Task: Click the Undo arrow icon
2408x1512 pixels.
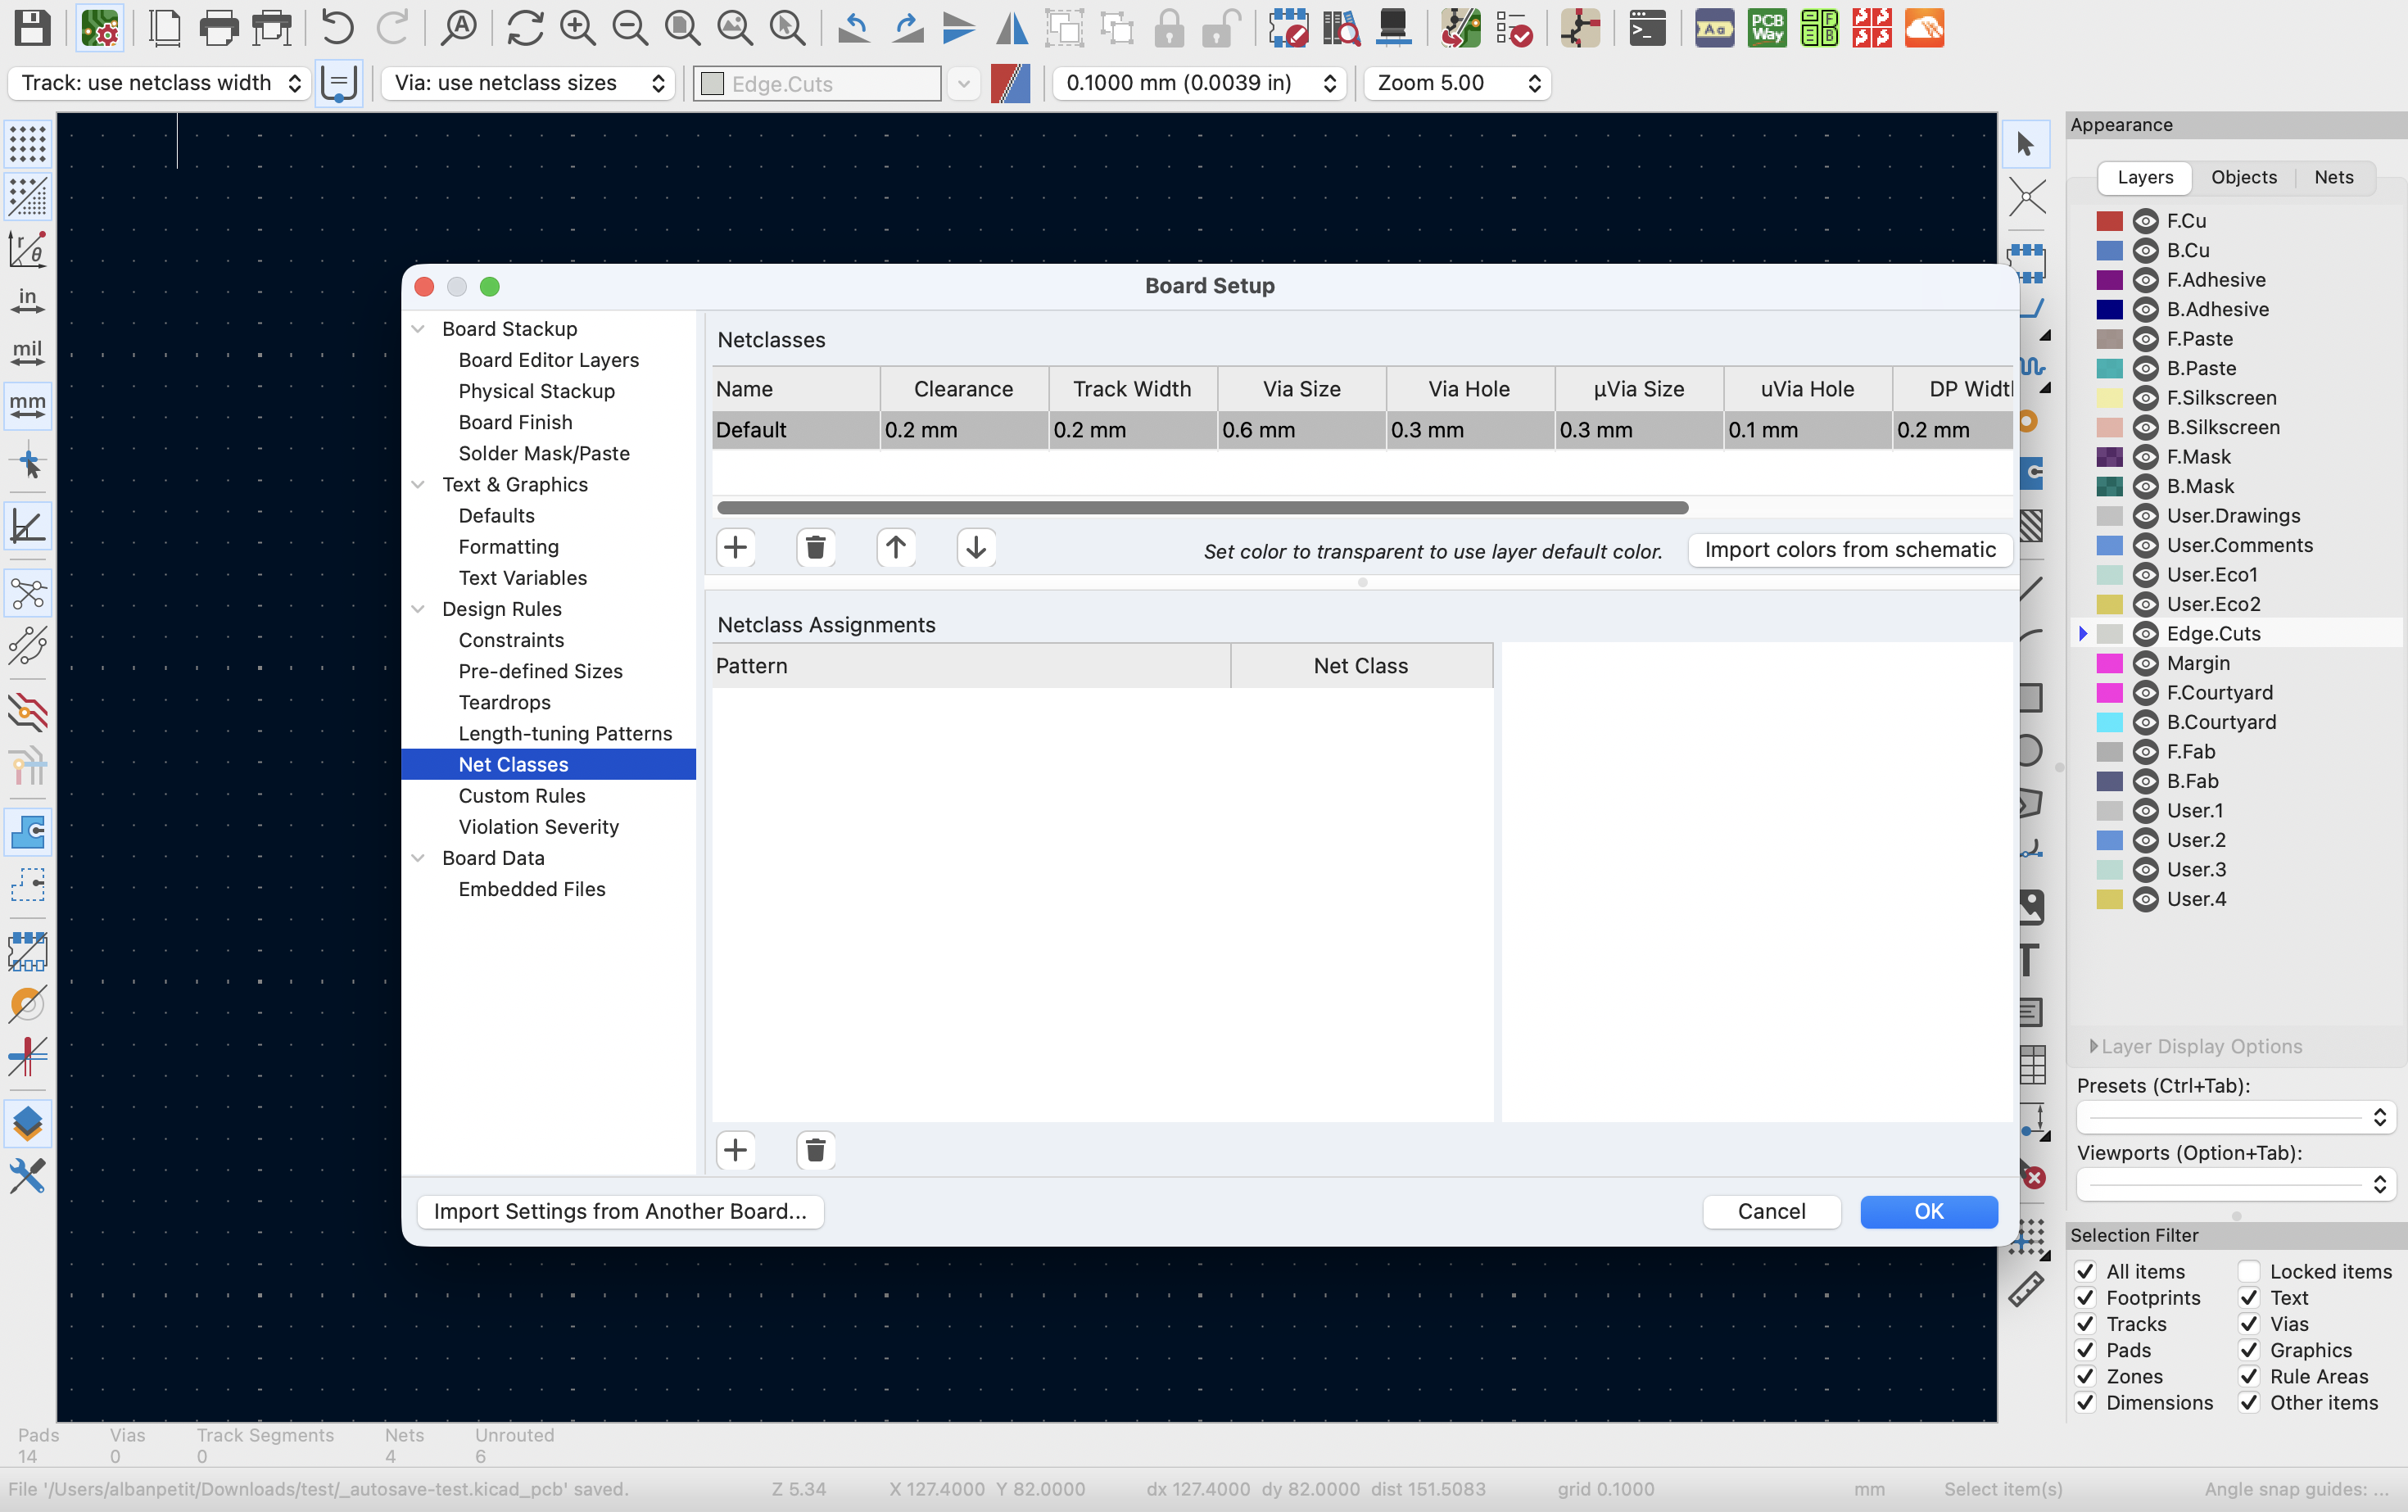Action: click(337, 27)
